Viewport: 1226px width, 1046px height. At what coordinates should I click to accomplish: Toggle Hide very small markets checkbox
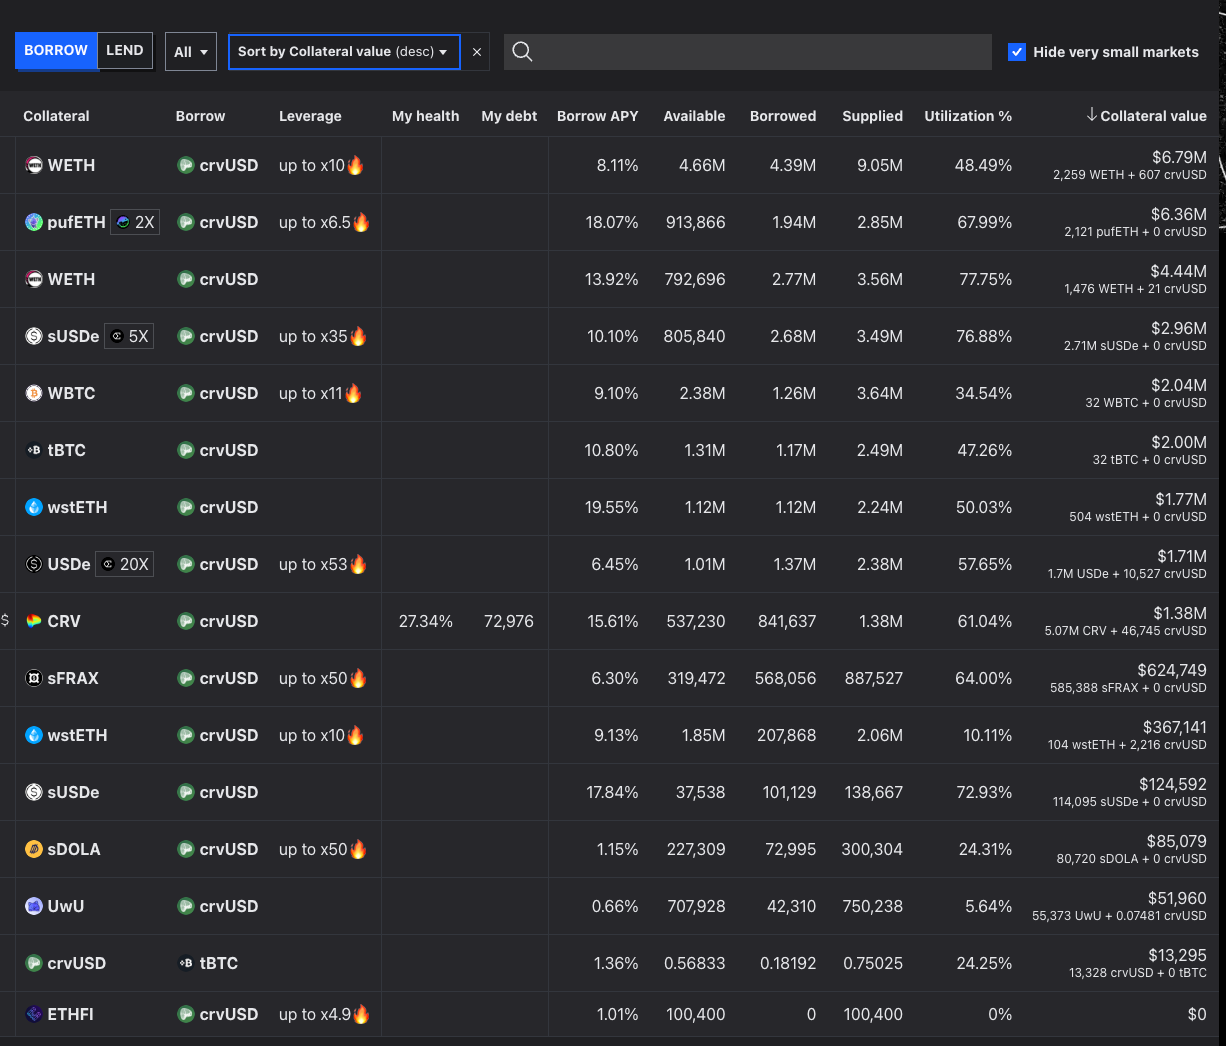[1017, 52]
